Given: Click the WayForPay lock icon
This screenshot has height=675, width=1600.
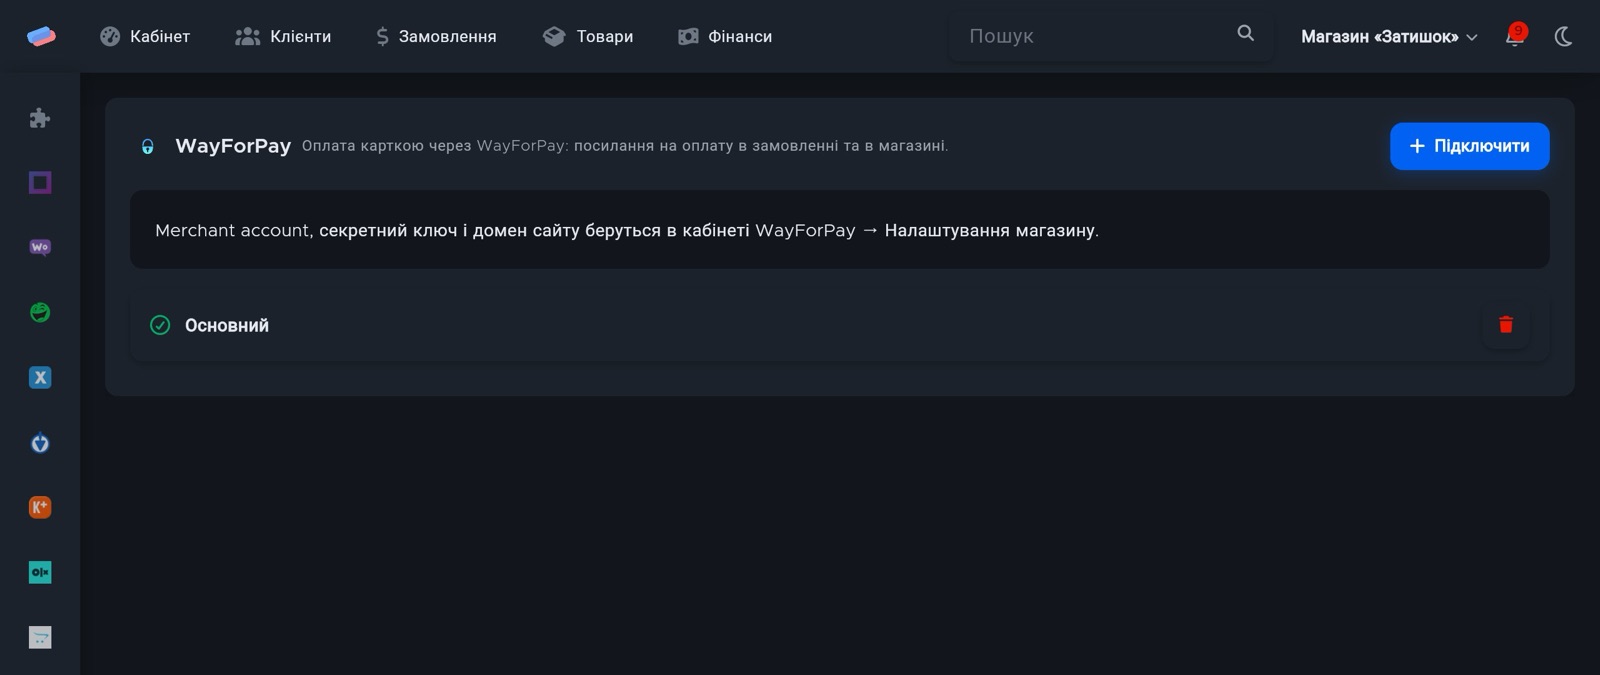Looking at the screenshot, I should click(x=147, y=147).
